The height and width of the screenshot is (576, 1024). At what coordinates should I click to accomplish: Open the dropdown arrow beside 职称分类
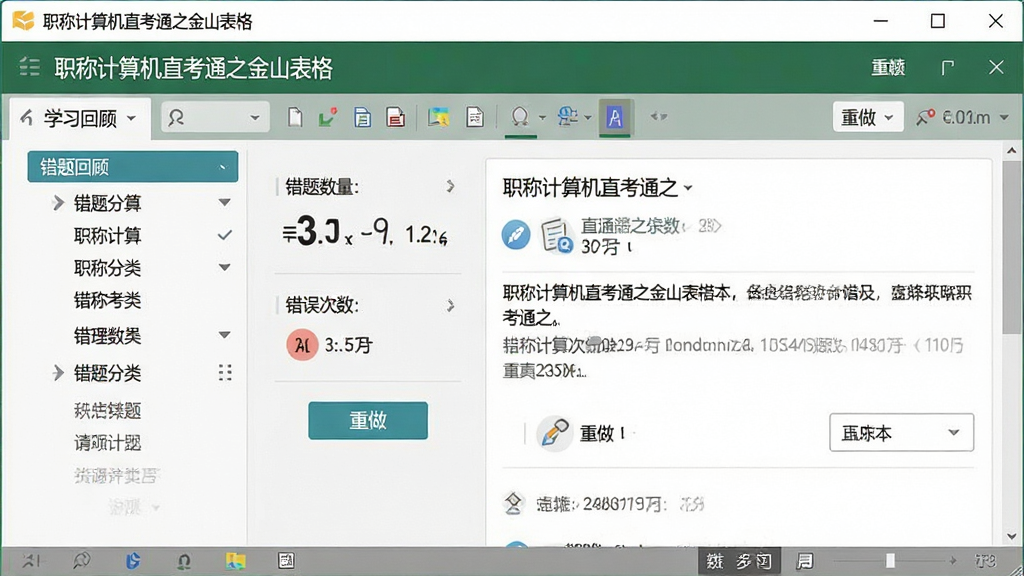tap(225, 268)
